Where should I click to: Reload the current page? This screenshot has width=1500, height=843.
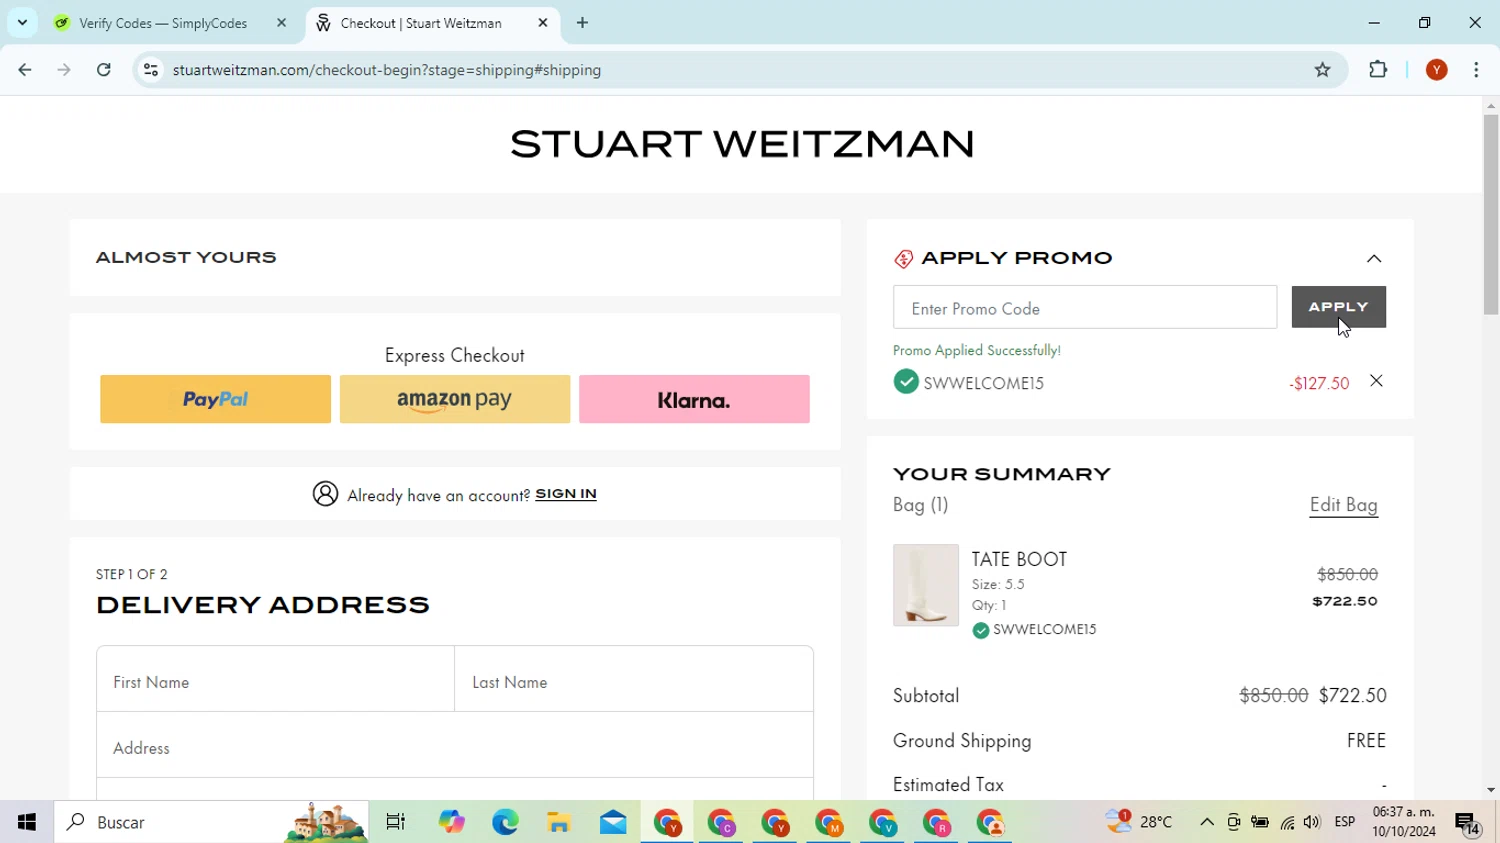point(104,70)
